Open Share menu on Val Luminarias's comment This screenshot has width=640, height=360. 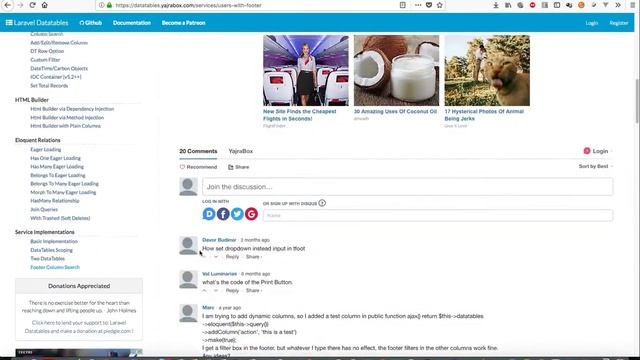click(253, 291)
